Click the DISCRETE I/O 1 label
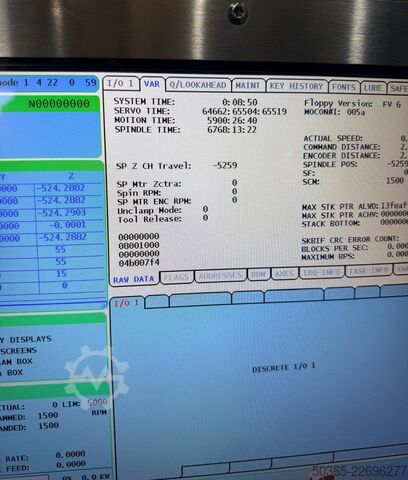The width and height of the screenshot is (408, 480). pos(284,368)
